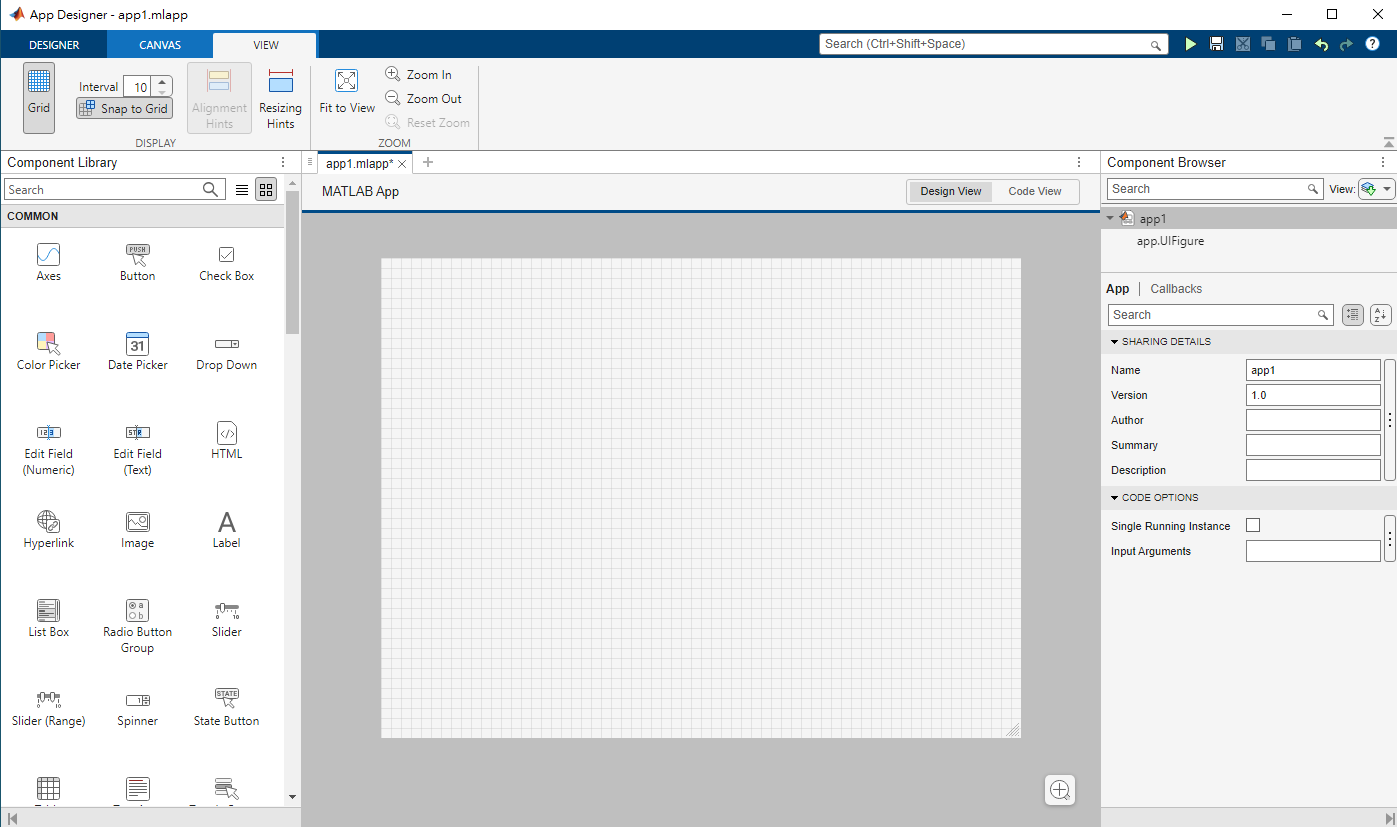
Task: Close the app1.mlapp tab
Action: point(402,163)
